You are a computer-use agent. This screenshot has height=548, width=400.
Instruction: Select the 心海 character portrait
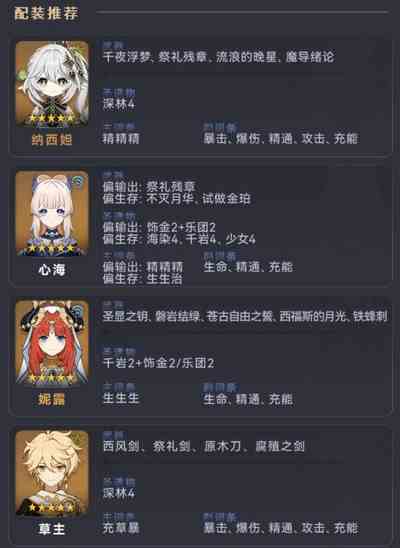coord(52,213)
